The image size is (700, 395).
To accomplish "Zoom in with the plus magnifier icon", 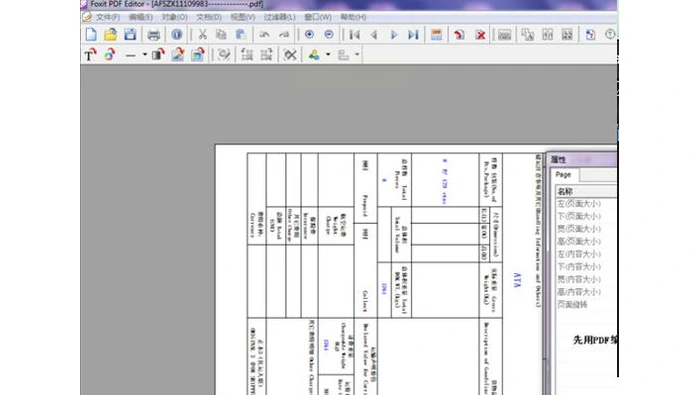I will click(309, 34).
